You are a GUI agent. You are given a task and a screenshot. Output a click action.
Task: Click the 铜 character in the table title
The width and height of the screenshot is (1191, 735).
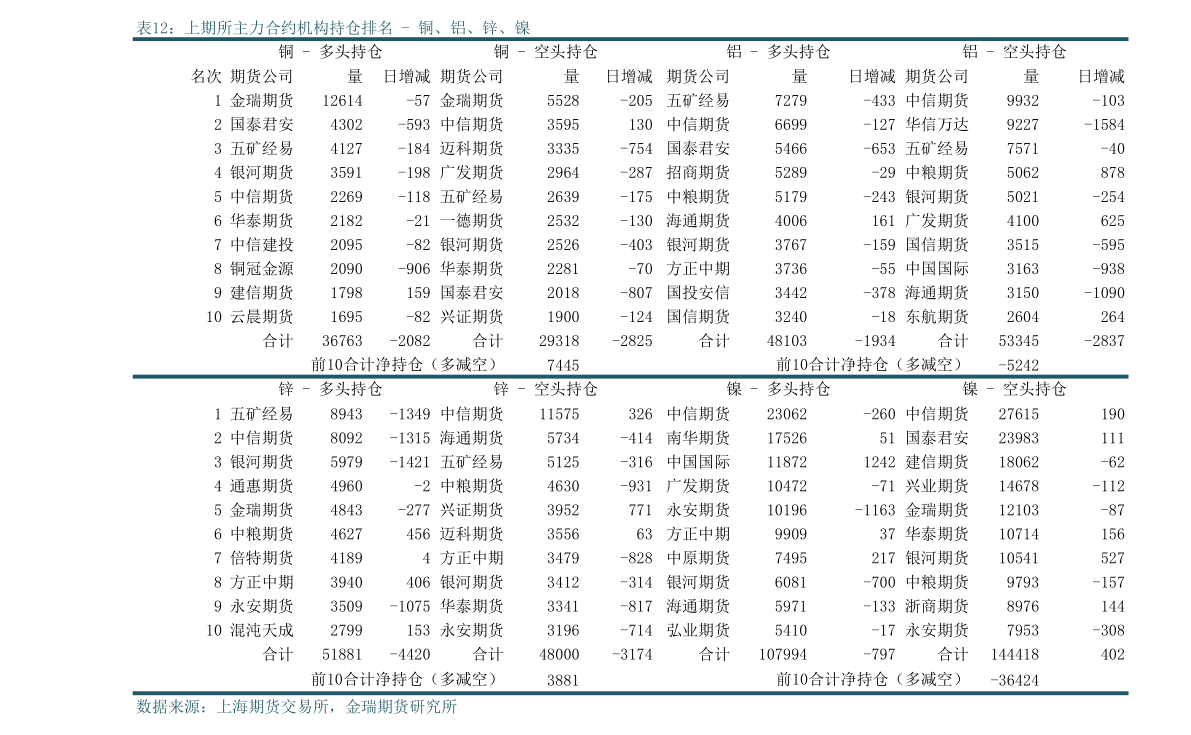[x=425, y=28]
